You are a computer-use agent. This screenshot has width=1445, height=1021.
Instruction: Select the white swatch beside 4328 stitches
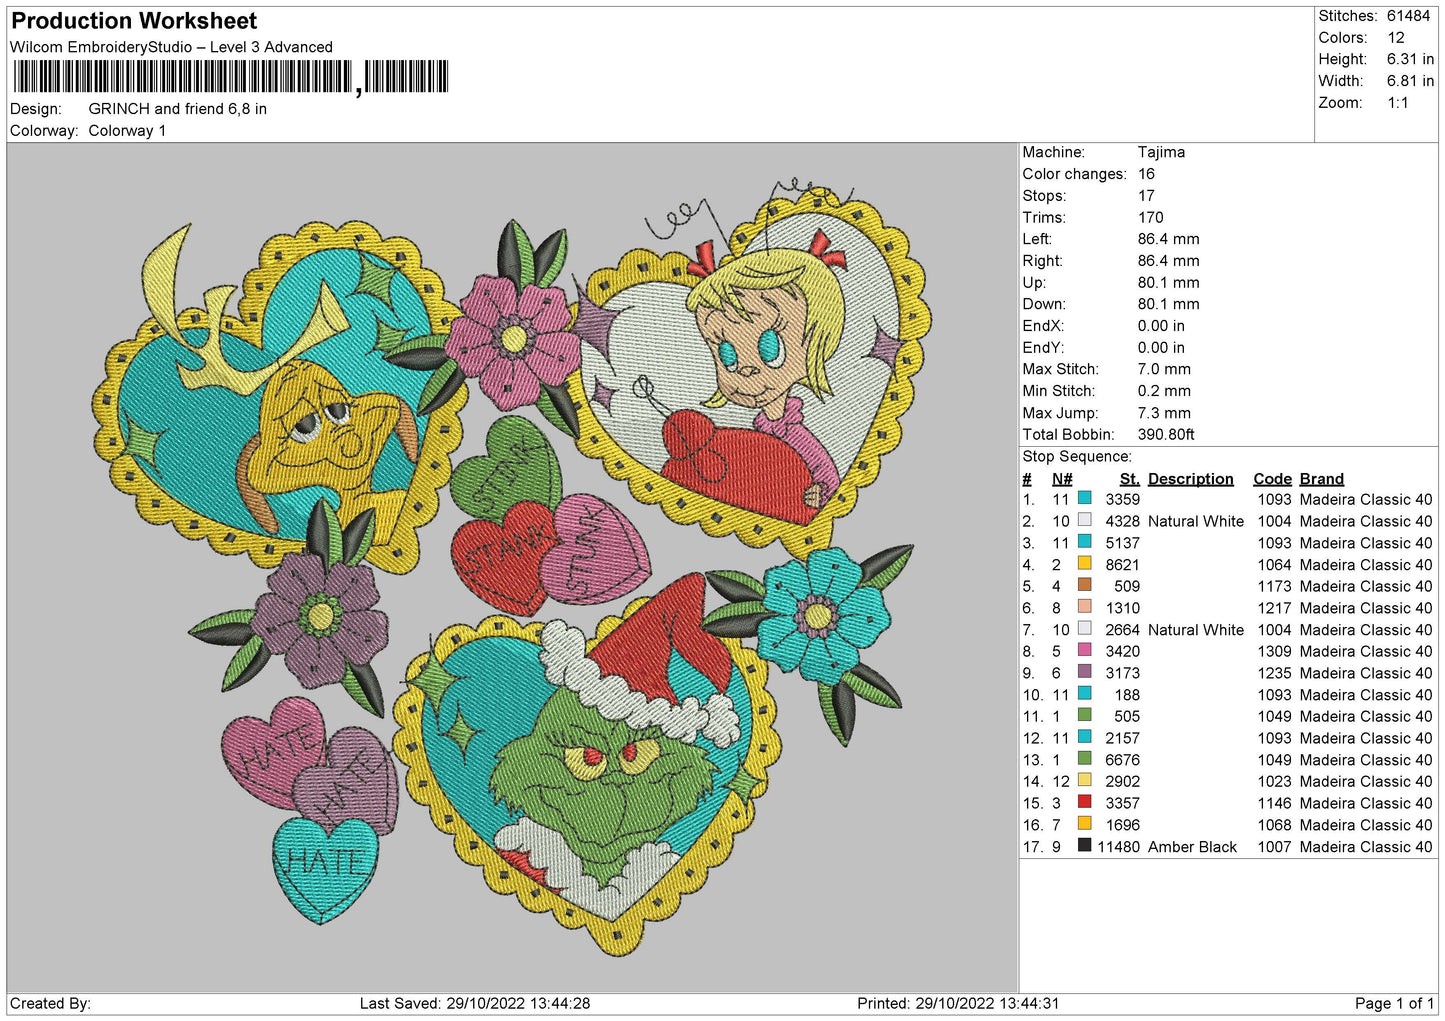click(x=1084, y=520)
